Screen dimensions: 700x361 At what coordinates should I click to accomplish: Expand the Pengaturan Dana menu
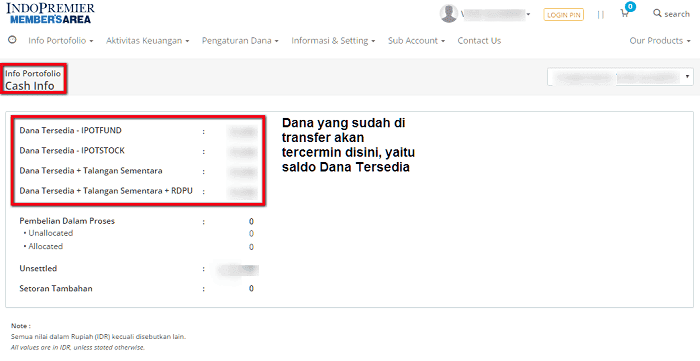pyautogui.click(x=240, y=41)
